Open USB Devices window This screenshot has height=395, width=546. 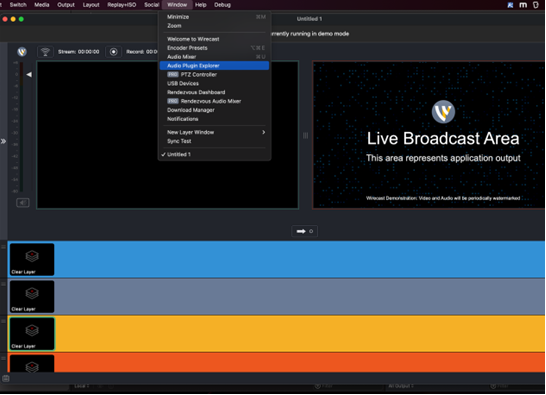214,84
